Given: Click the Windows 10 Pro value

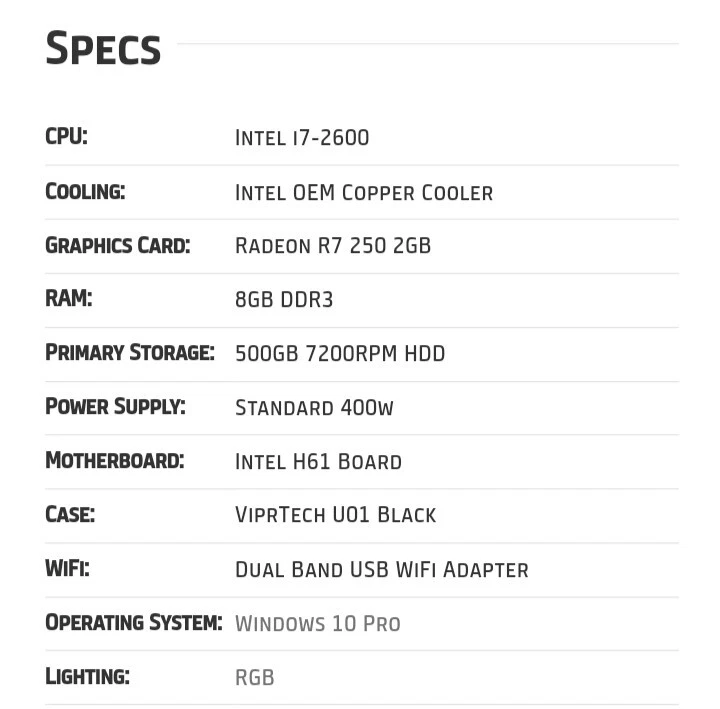Looking at the screenshot, I should click(x=317, y=624).
